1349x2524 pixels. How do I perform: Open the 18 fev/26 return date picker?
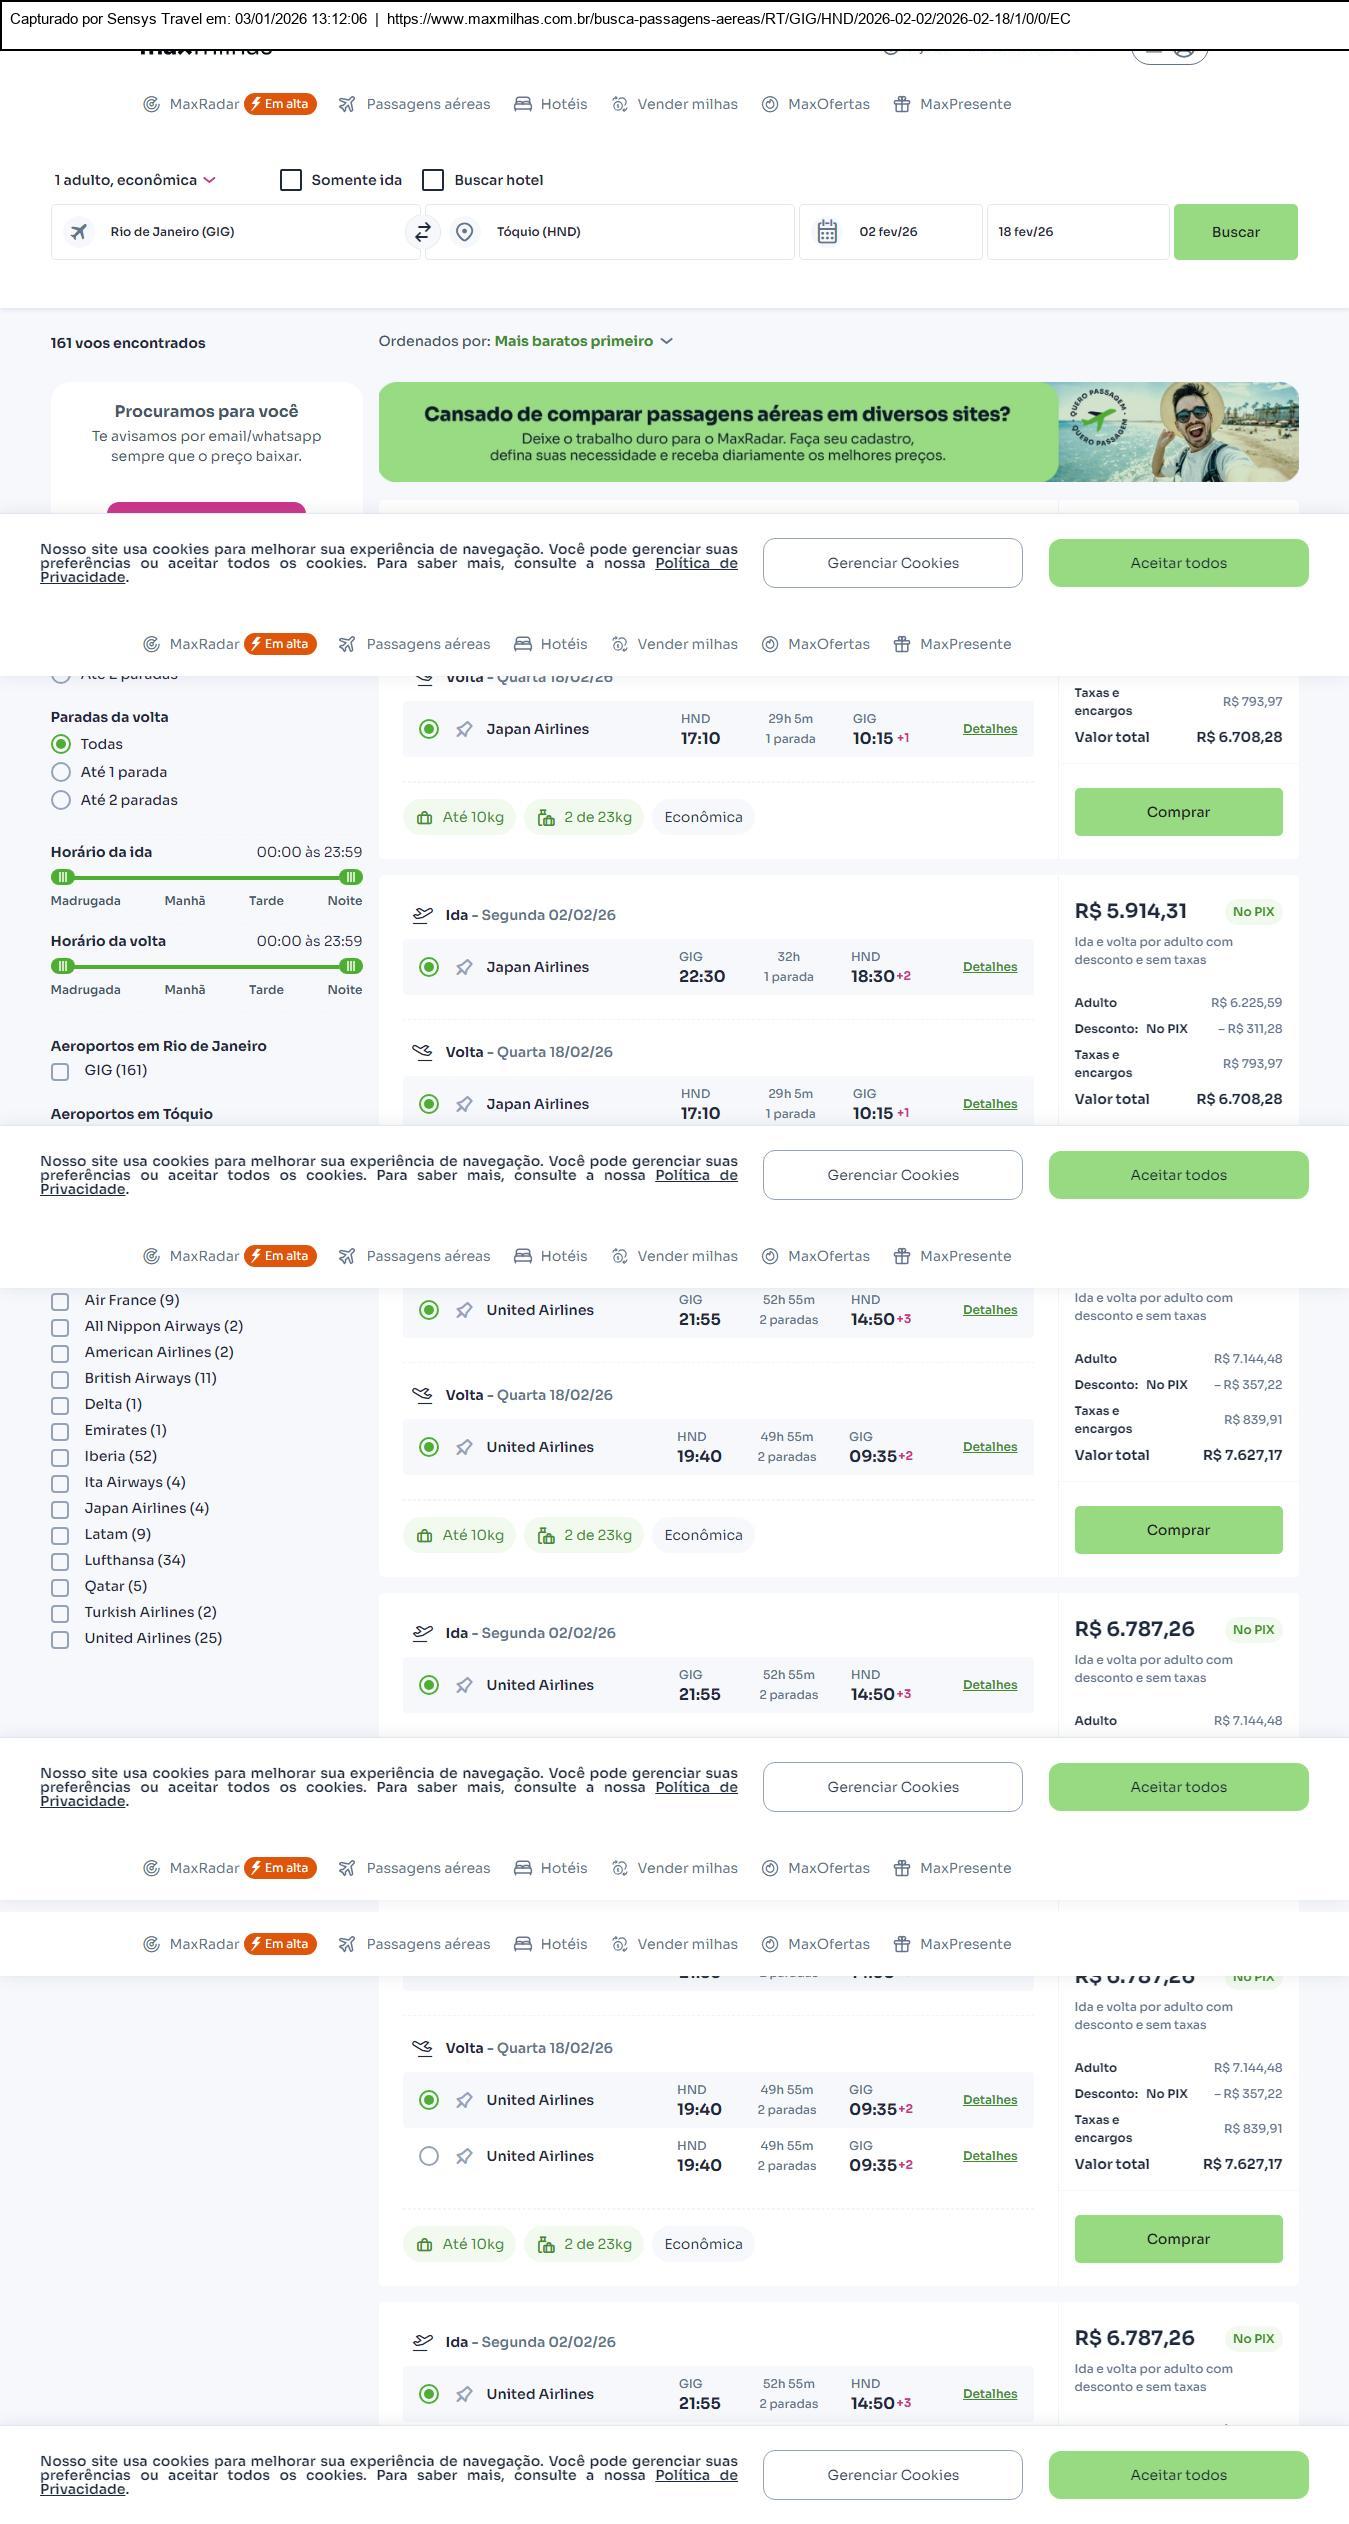[x=1077, y=232]
